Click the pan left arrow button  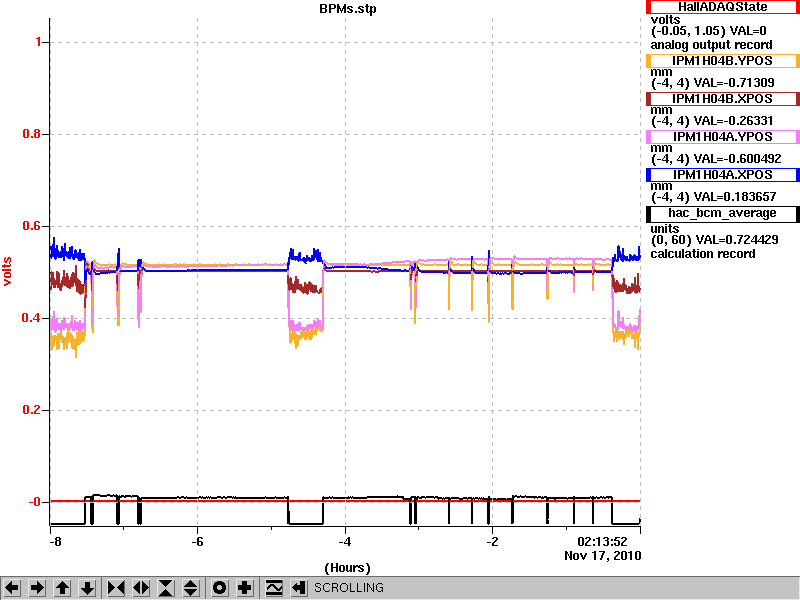point(12,588)
